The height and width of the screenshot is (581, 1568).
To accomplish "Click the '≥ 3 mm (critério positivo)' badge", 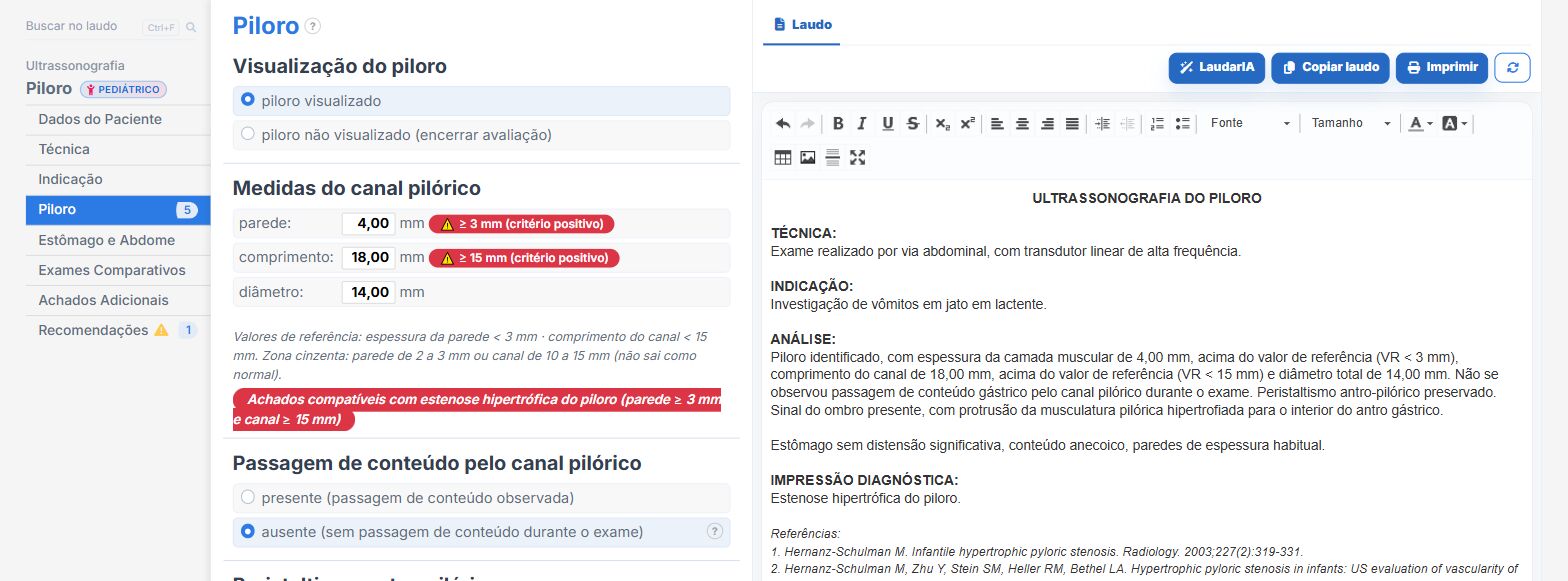I will pos(522,223).
